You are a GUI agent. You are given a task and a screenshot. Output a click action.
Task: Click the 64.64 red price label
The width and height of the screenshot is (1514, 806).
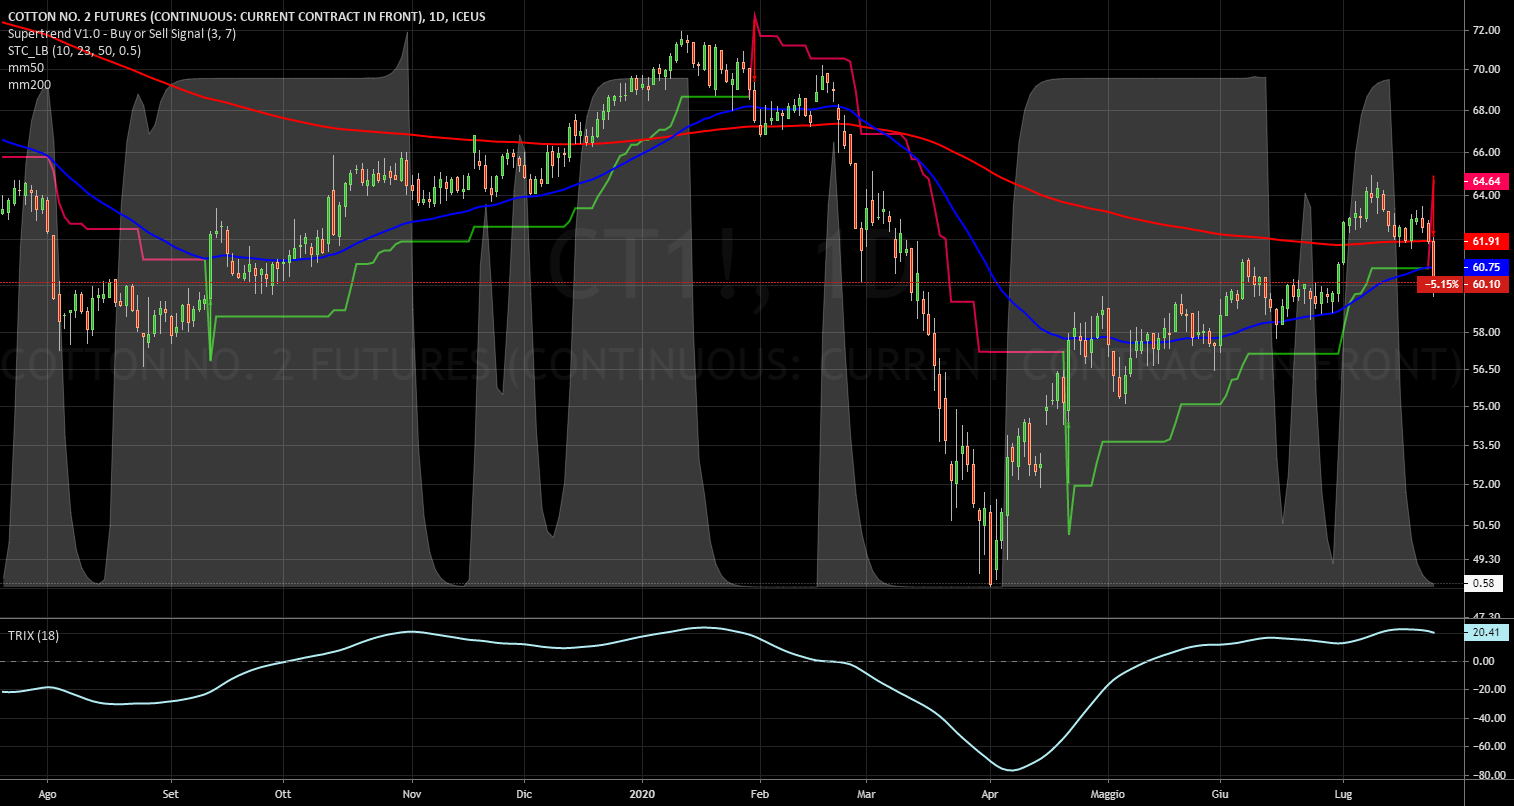coord(1485,181)
